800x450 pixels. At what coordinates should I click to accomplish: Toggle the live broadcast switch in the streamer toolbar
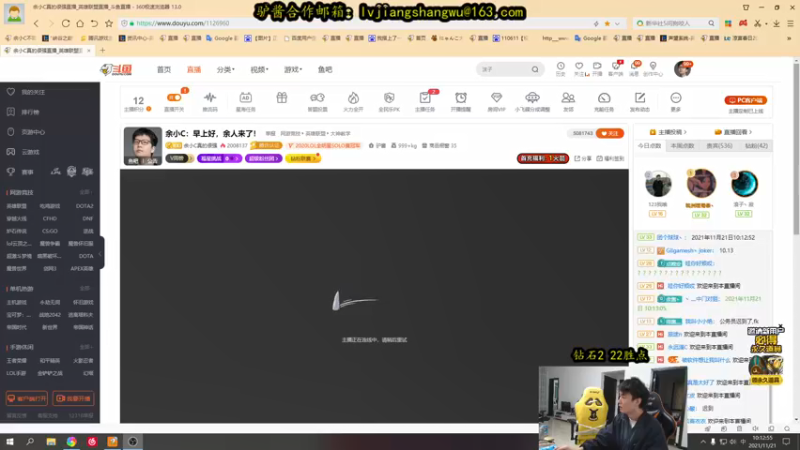(x=174, y=98)
